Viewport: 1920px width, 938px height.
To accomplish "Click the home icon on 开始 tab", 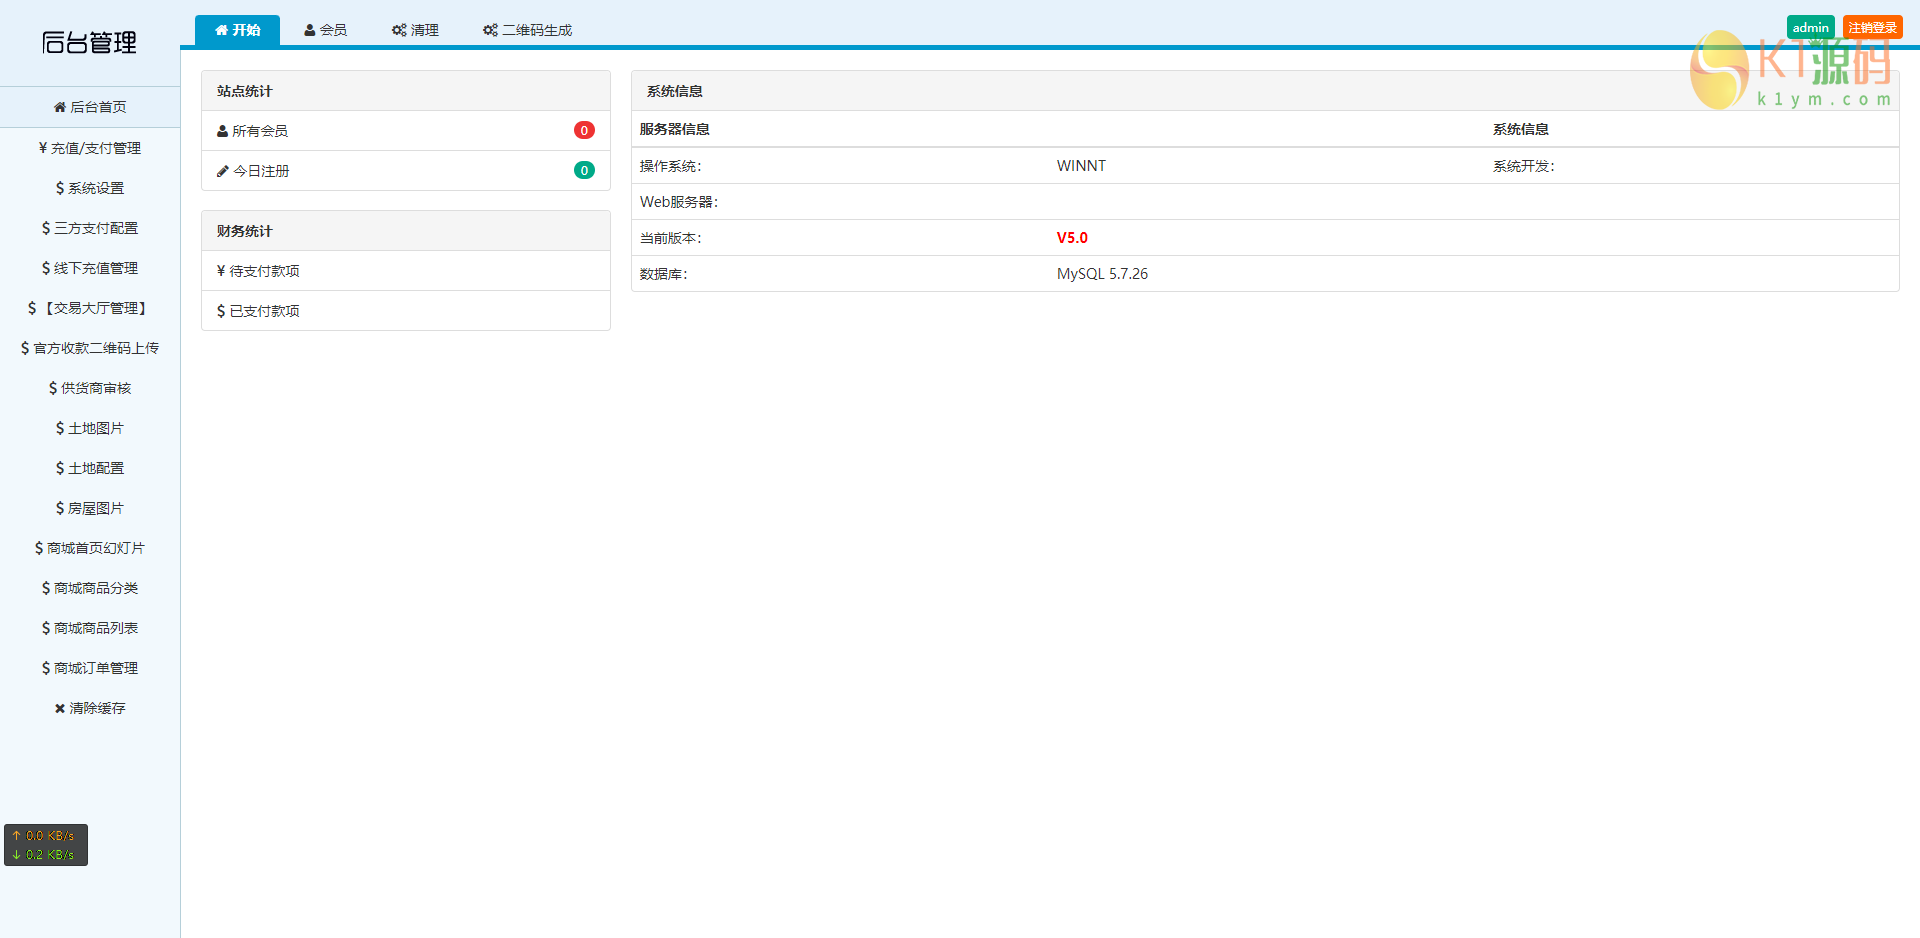I will [x=221, y=30].
